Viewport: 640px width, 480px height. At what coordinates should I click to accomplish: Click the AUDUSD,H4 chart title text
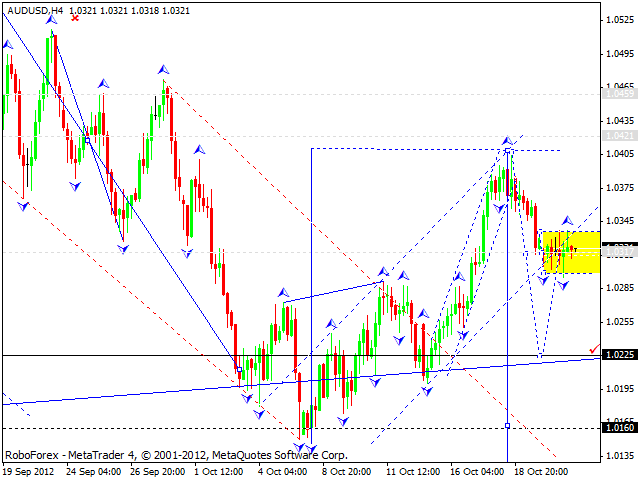36,11
